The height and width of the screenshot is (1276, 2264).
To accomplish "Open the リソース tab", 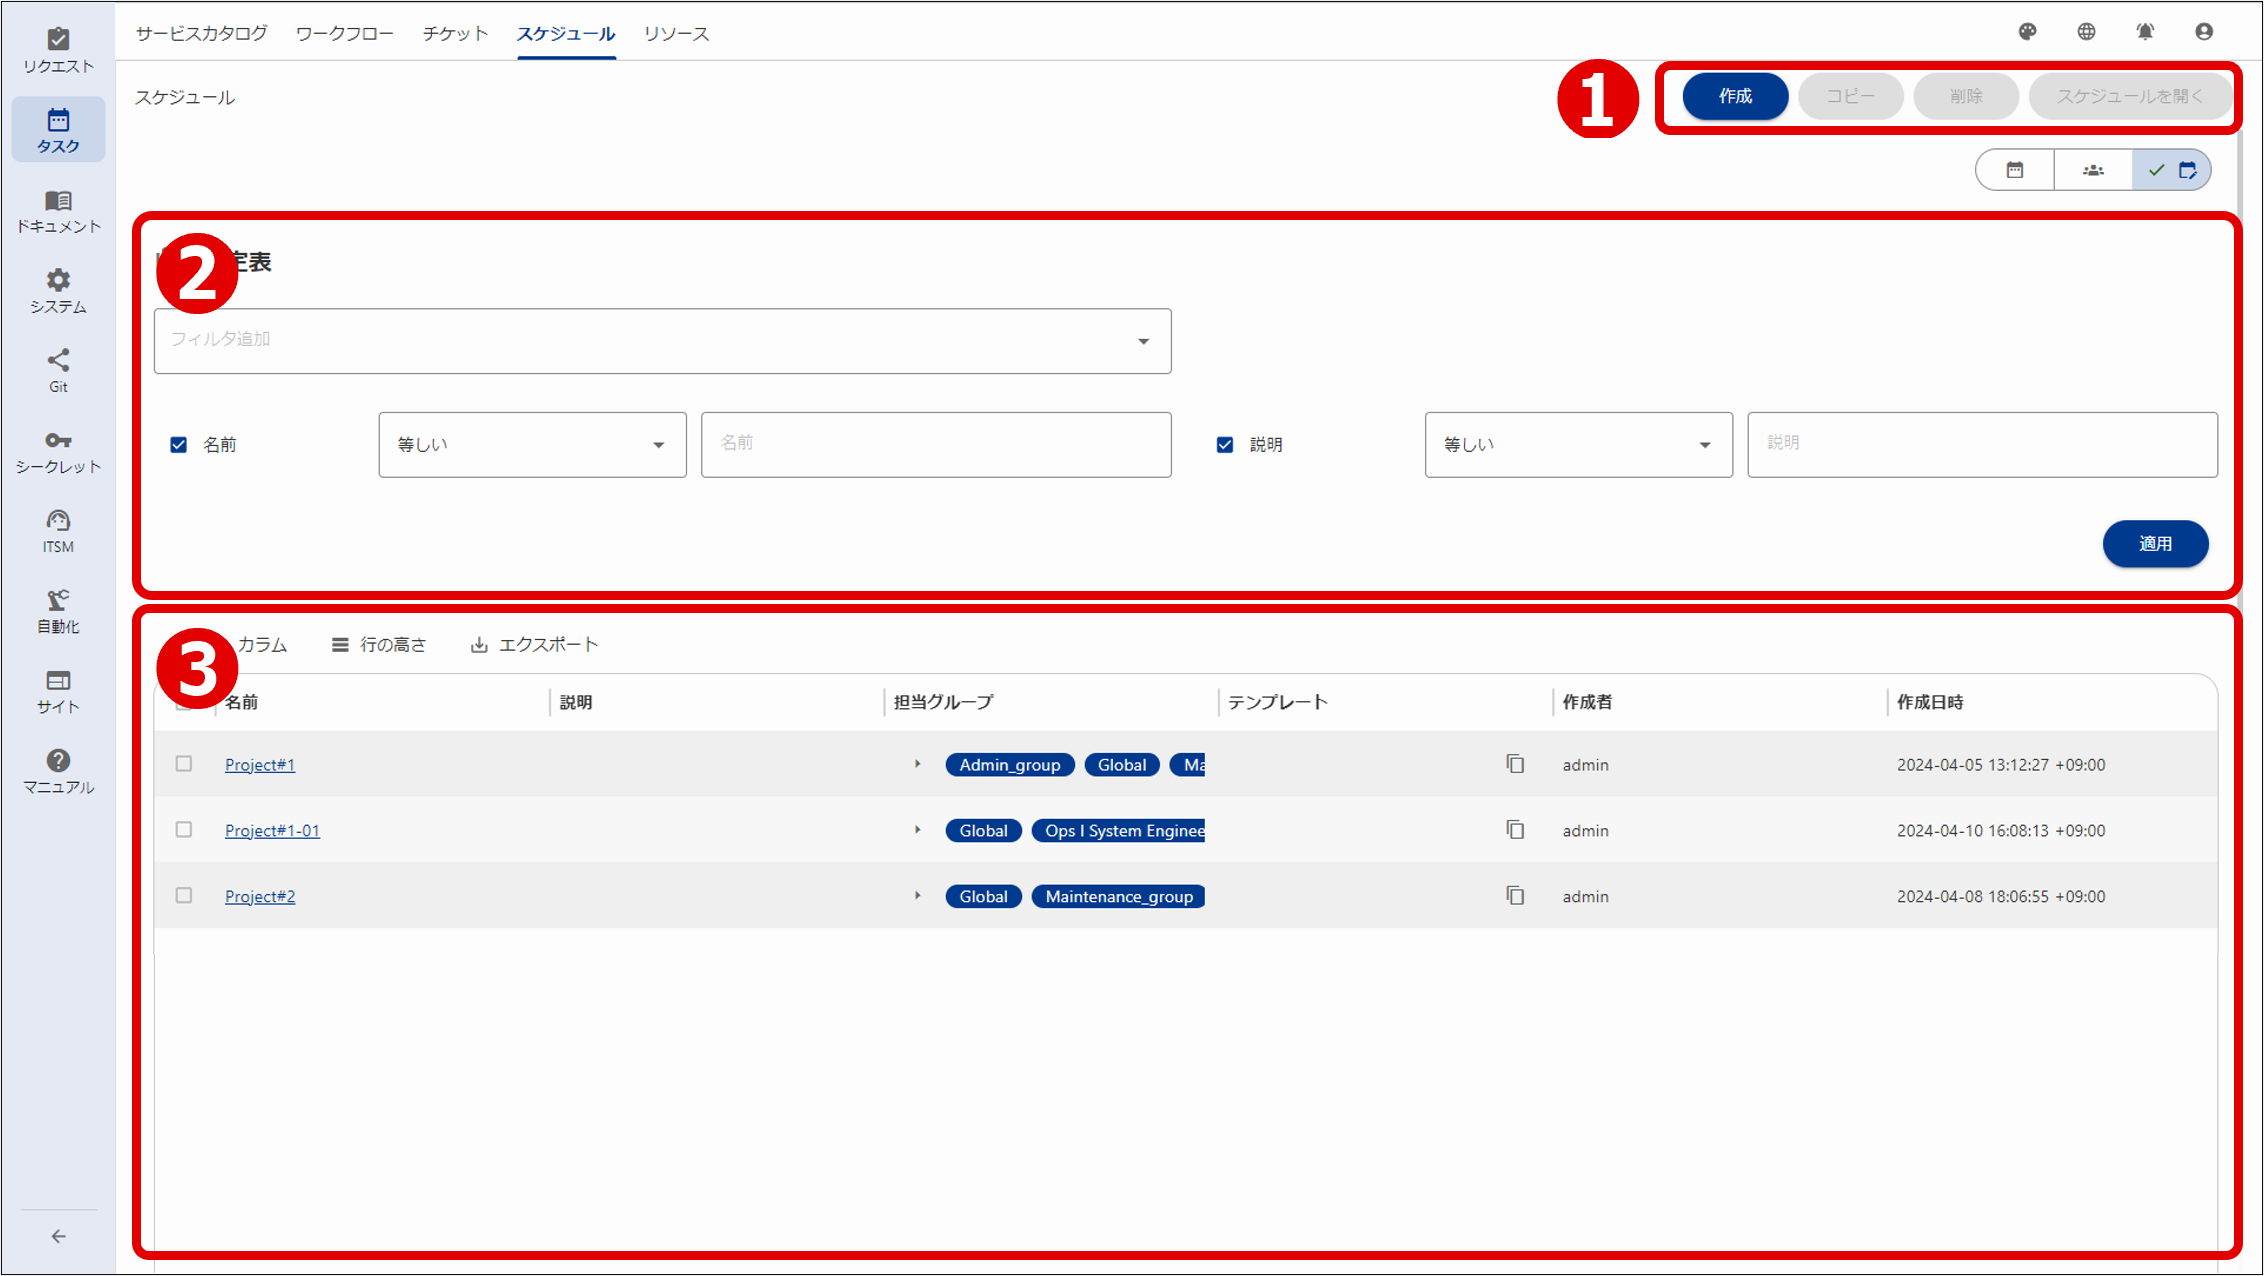I will 676,34.
